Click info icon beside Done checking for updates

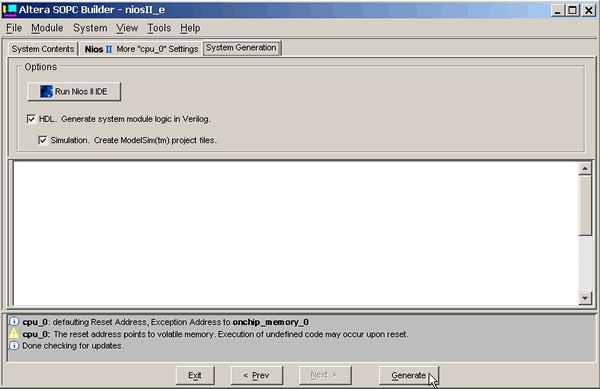14,345
